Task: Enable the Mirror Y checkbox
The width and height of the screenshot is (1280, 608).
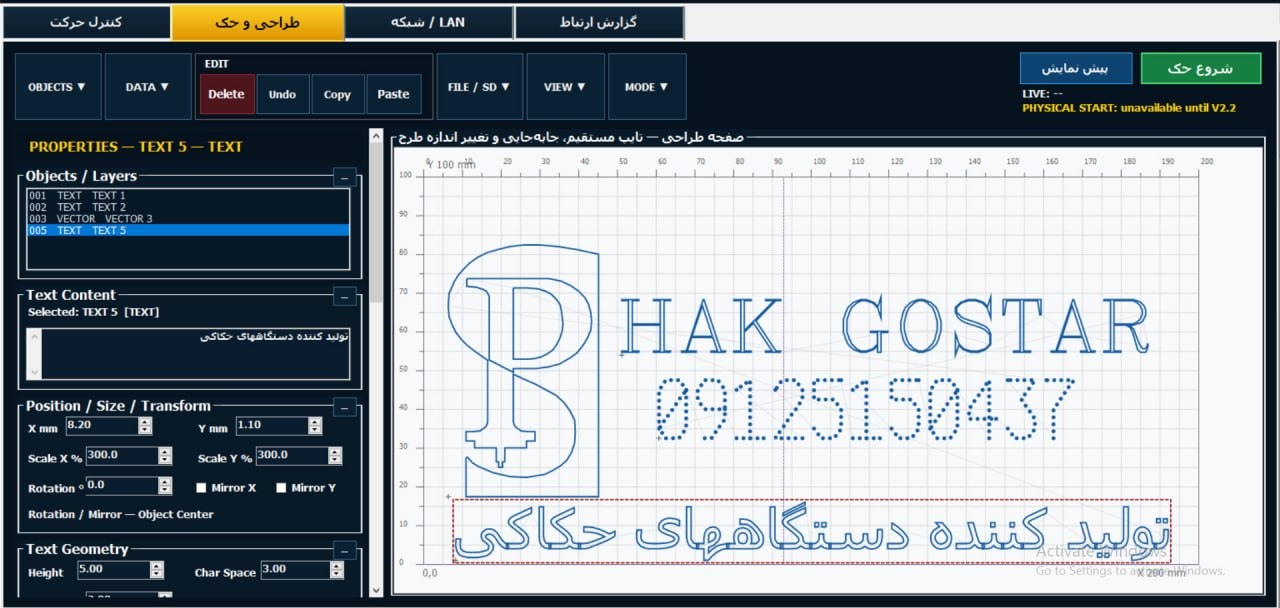Action: click(281, 488)
